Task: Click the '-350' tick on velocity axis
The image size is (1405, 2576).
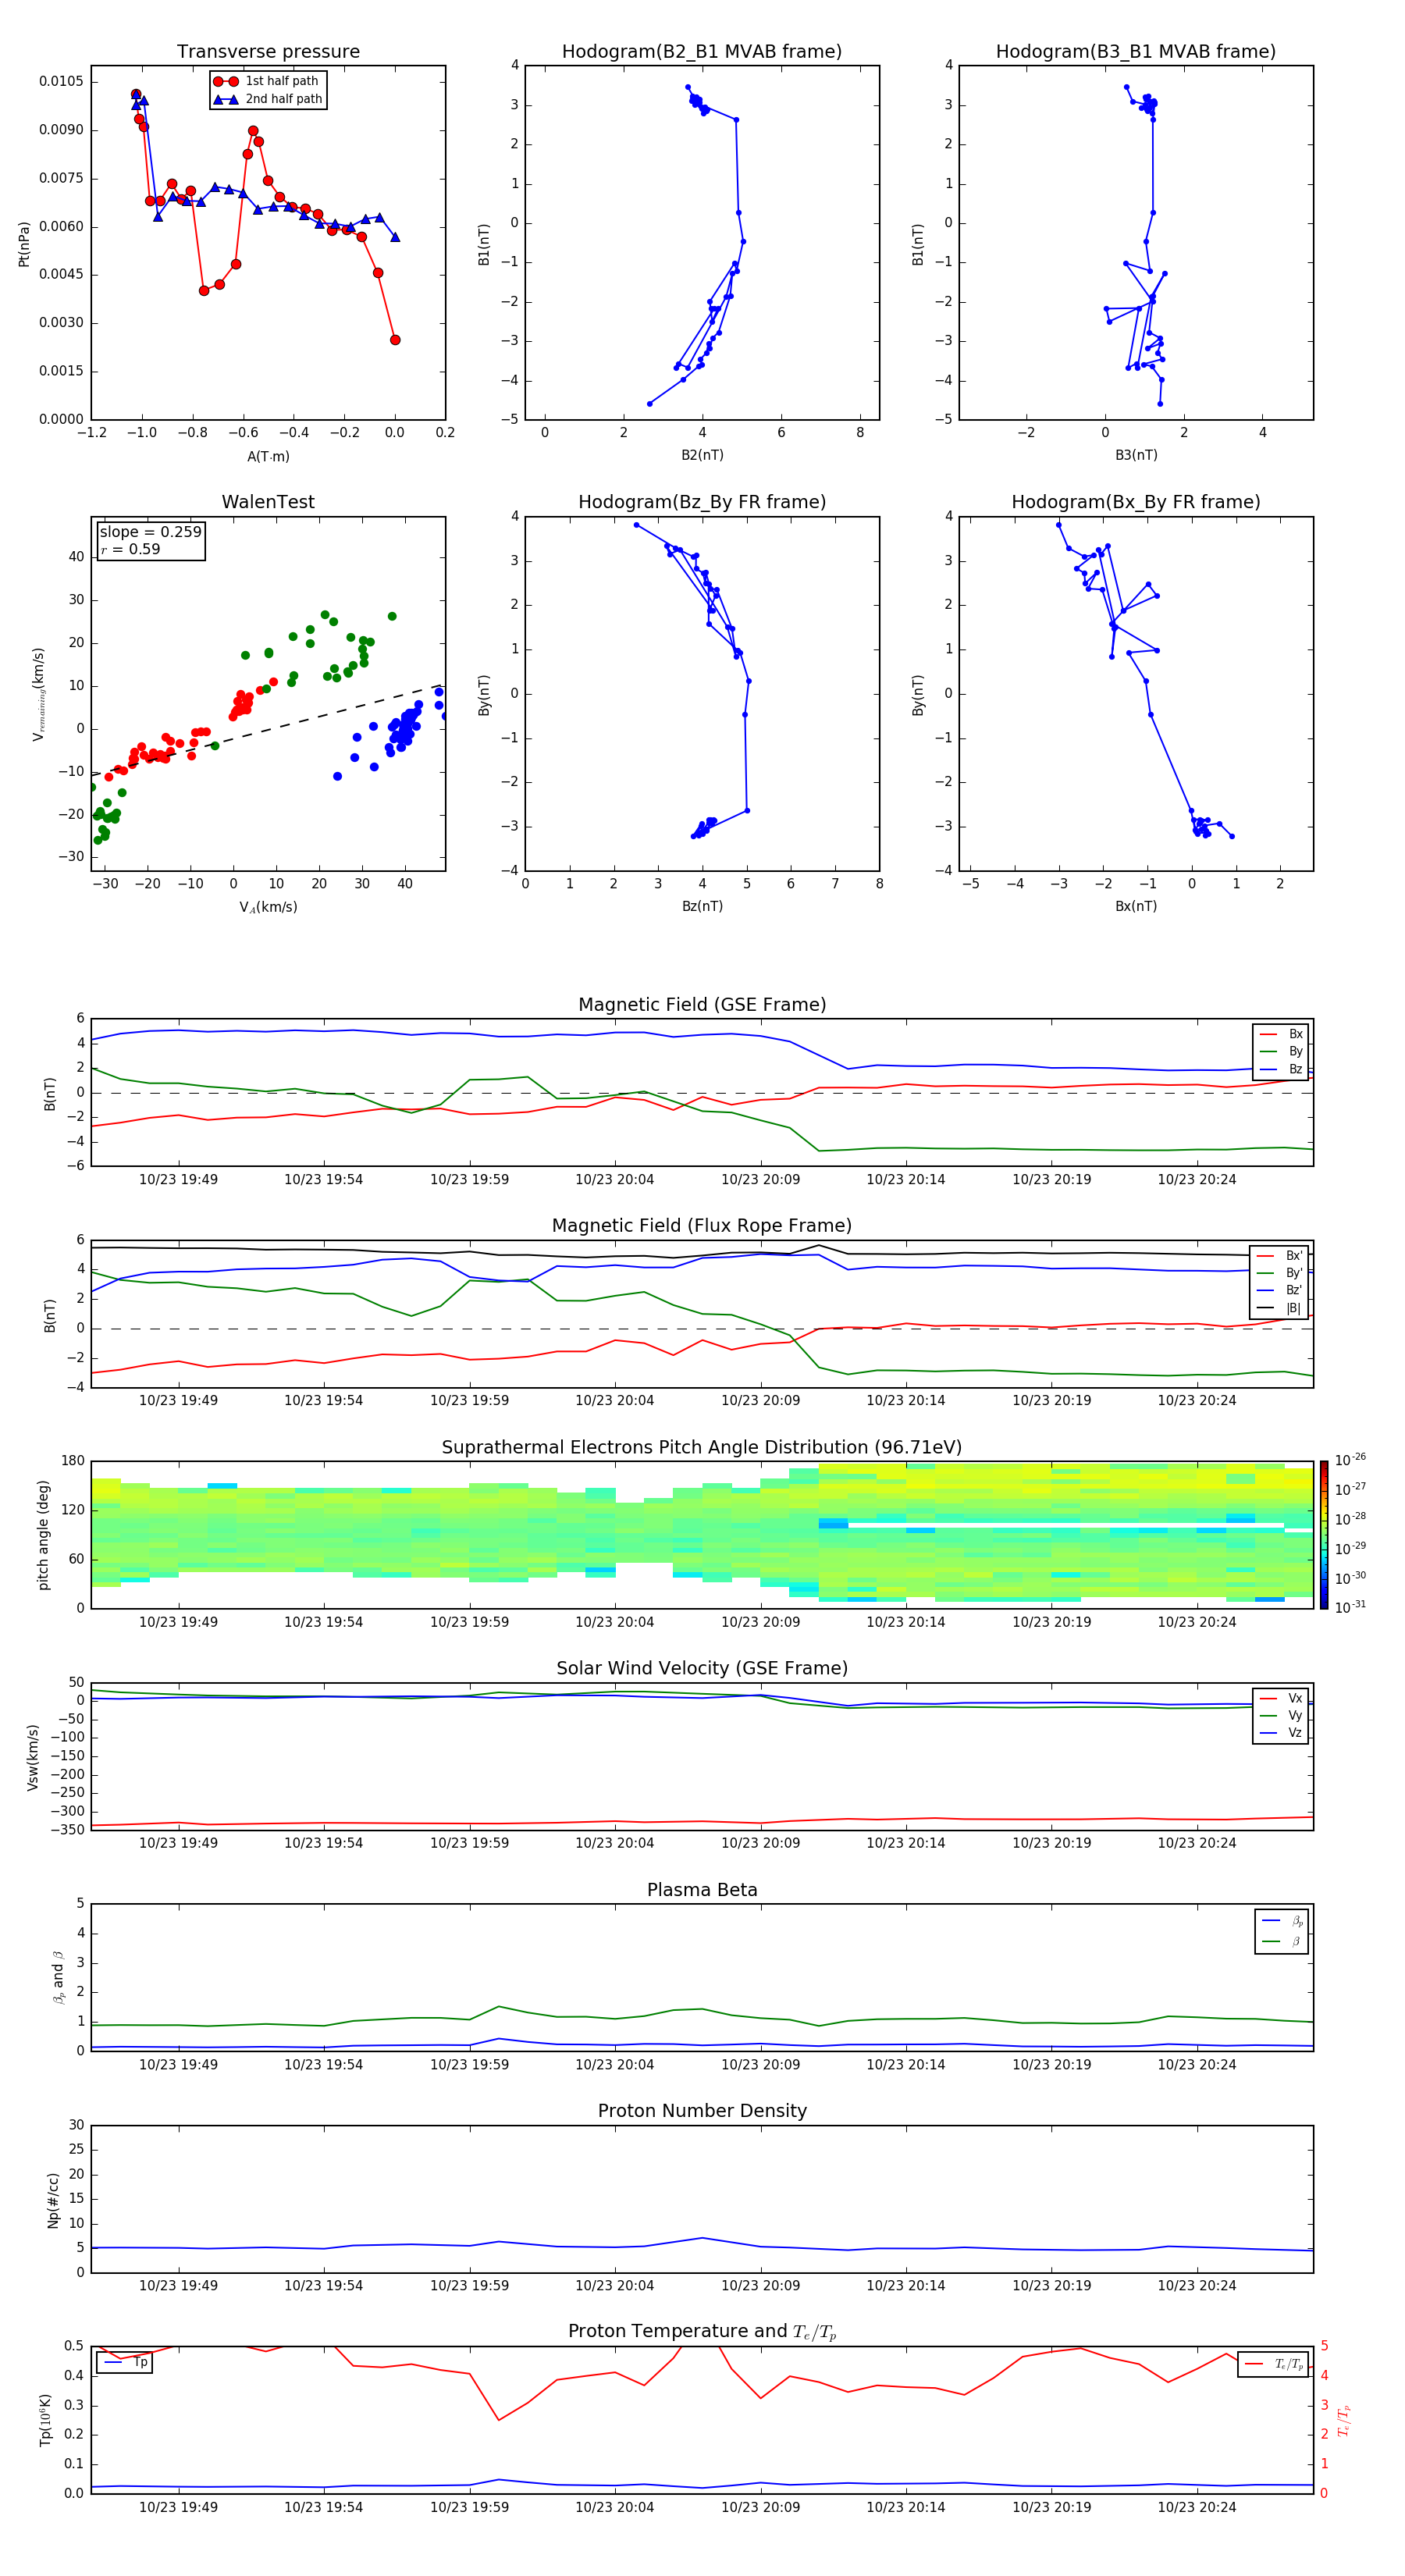Action: point(67,1830)
